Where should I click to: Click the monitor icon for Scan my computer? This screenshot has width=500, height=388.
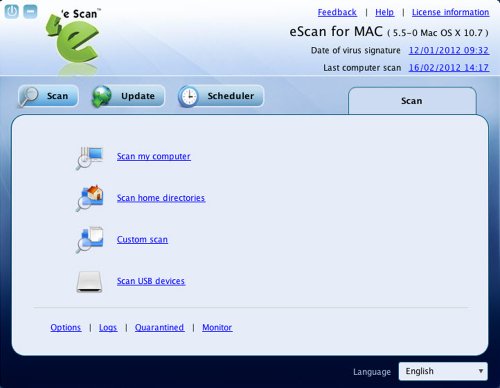(x=89, y=157)
